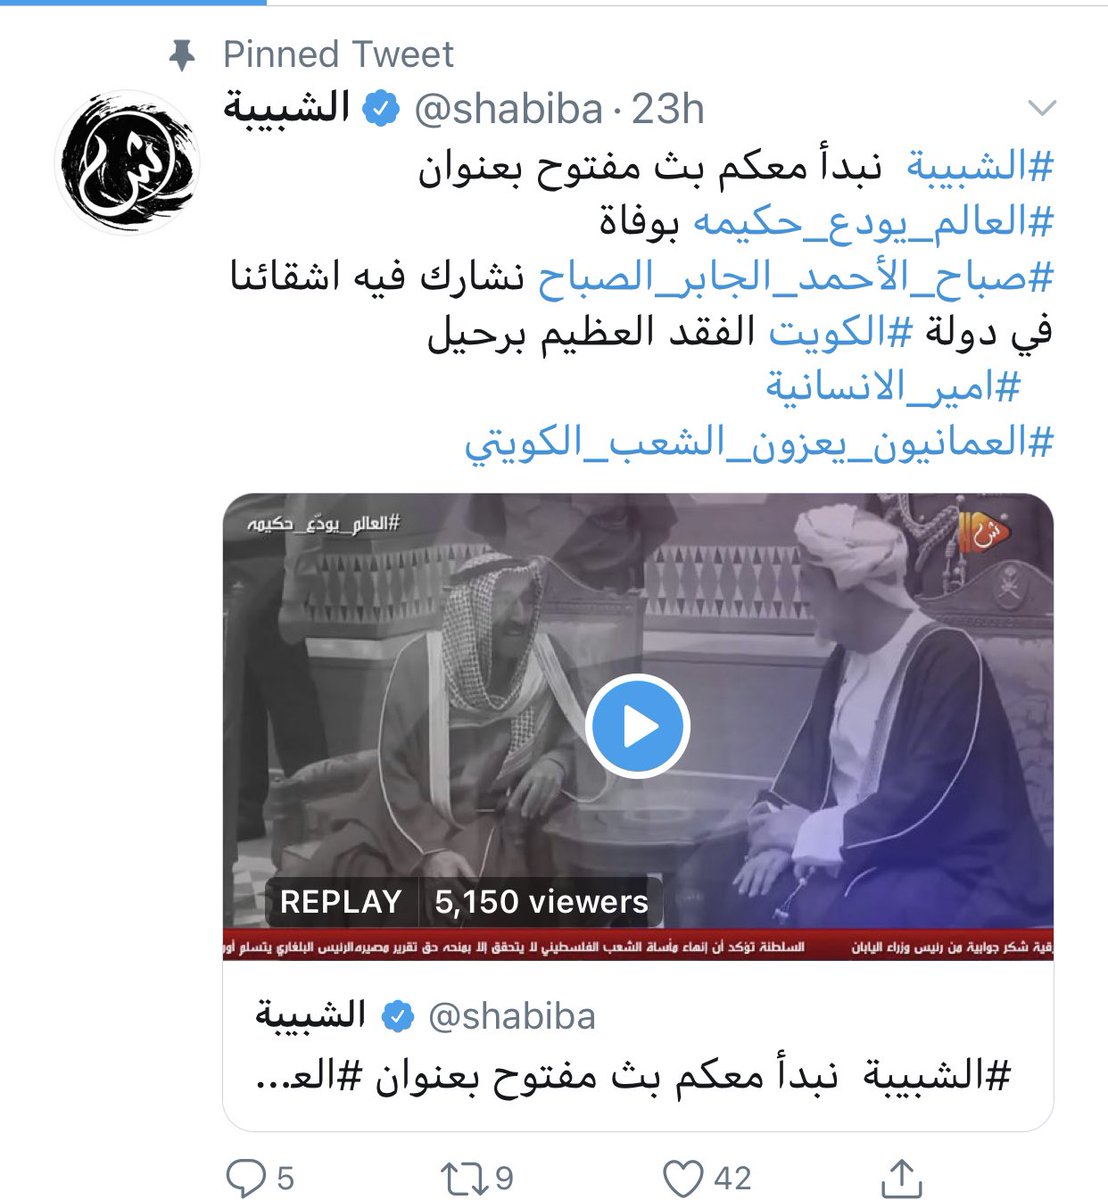Like the tweet with the heart icon
Screen dimensions: 1108x1200
pos(685,1178)
